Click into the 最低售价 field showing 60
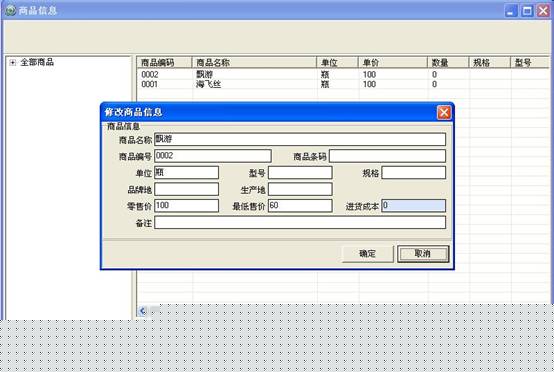554x372 pixels. [300, 206]
